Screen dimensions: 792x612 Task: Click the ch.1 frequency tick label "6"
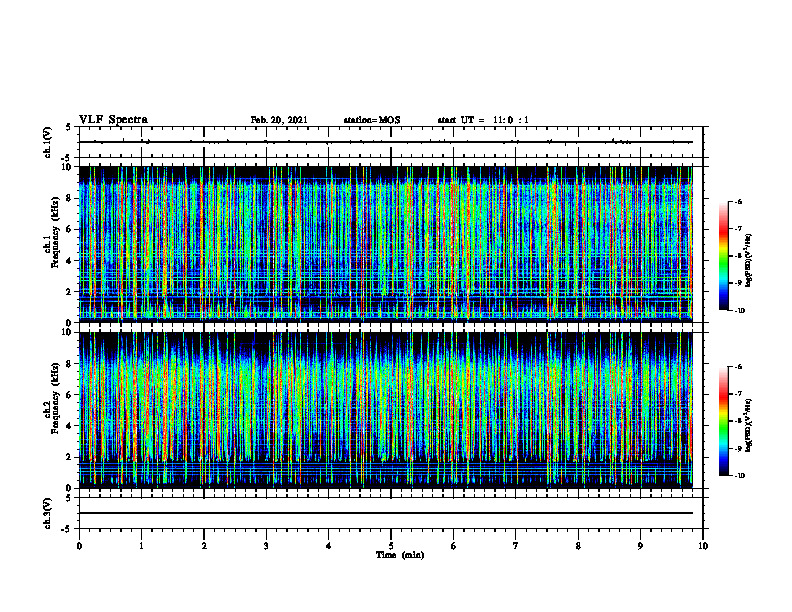tap(69, 229)
